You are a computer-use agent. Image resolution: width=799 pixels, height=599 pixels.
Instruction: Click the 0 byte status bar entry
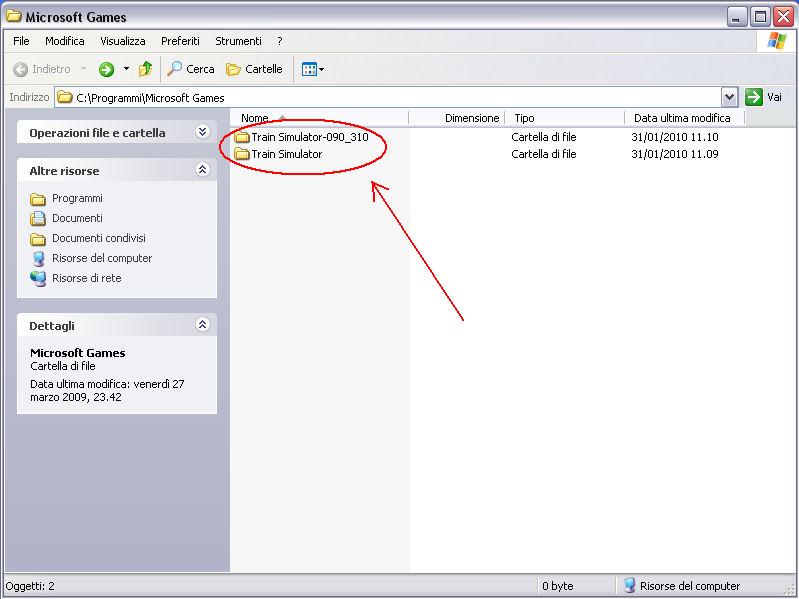557,586
